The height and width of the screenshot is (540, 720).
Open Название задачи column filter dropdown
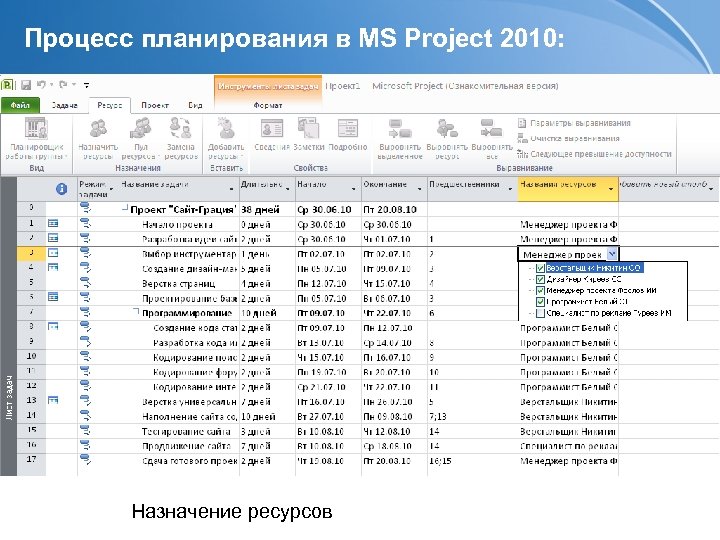point(231,189)
